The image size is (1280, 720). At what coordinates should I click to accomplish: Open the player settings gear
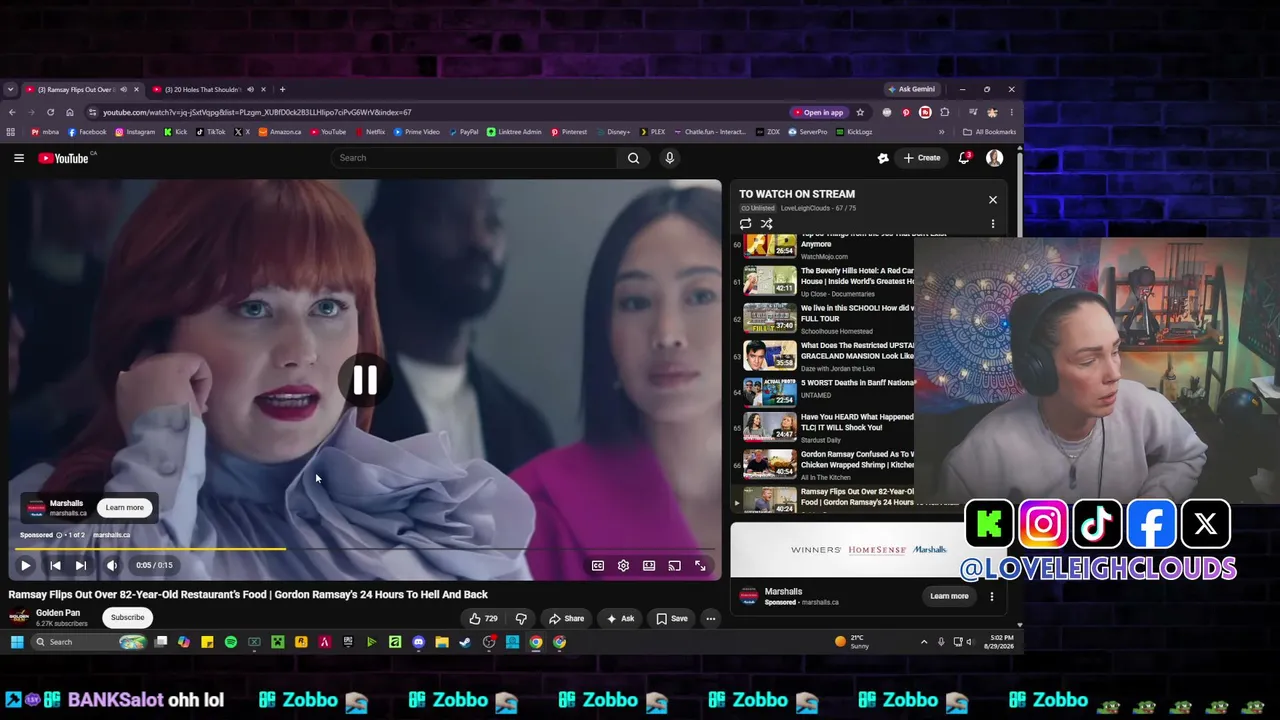pyautogui.click(x=623, y=566)
